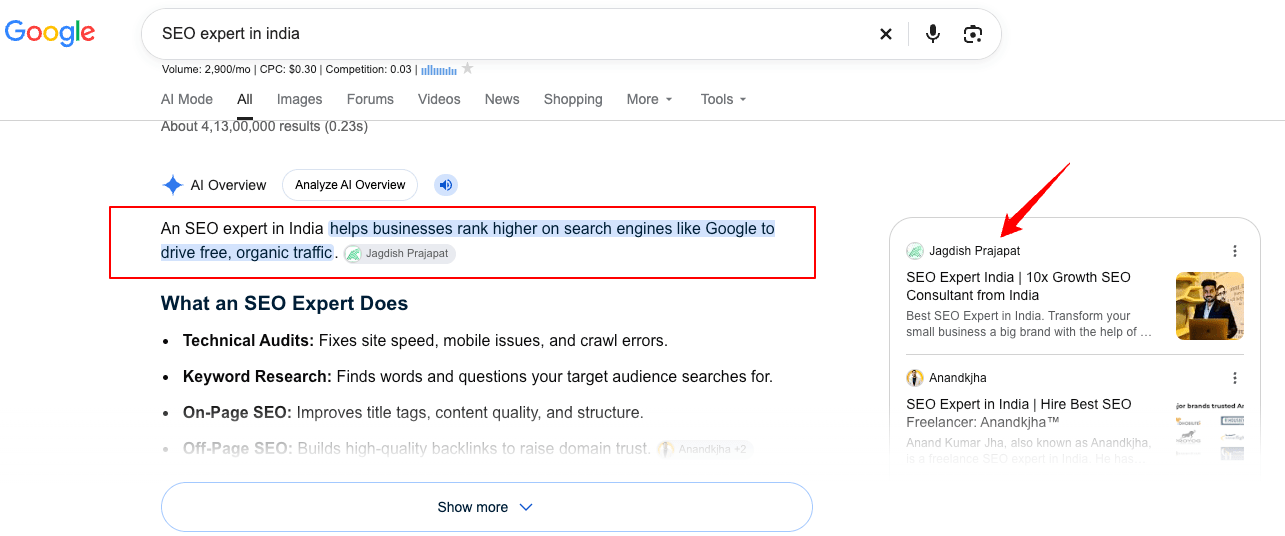This screenshot has width=1285, height=536.
Task: Go to the News tab
Action: (x=502, y=99)
